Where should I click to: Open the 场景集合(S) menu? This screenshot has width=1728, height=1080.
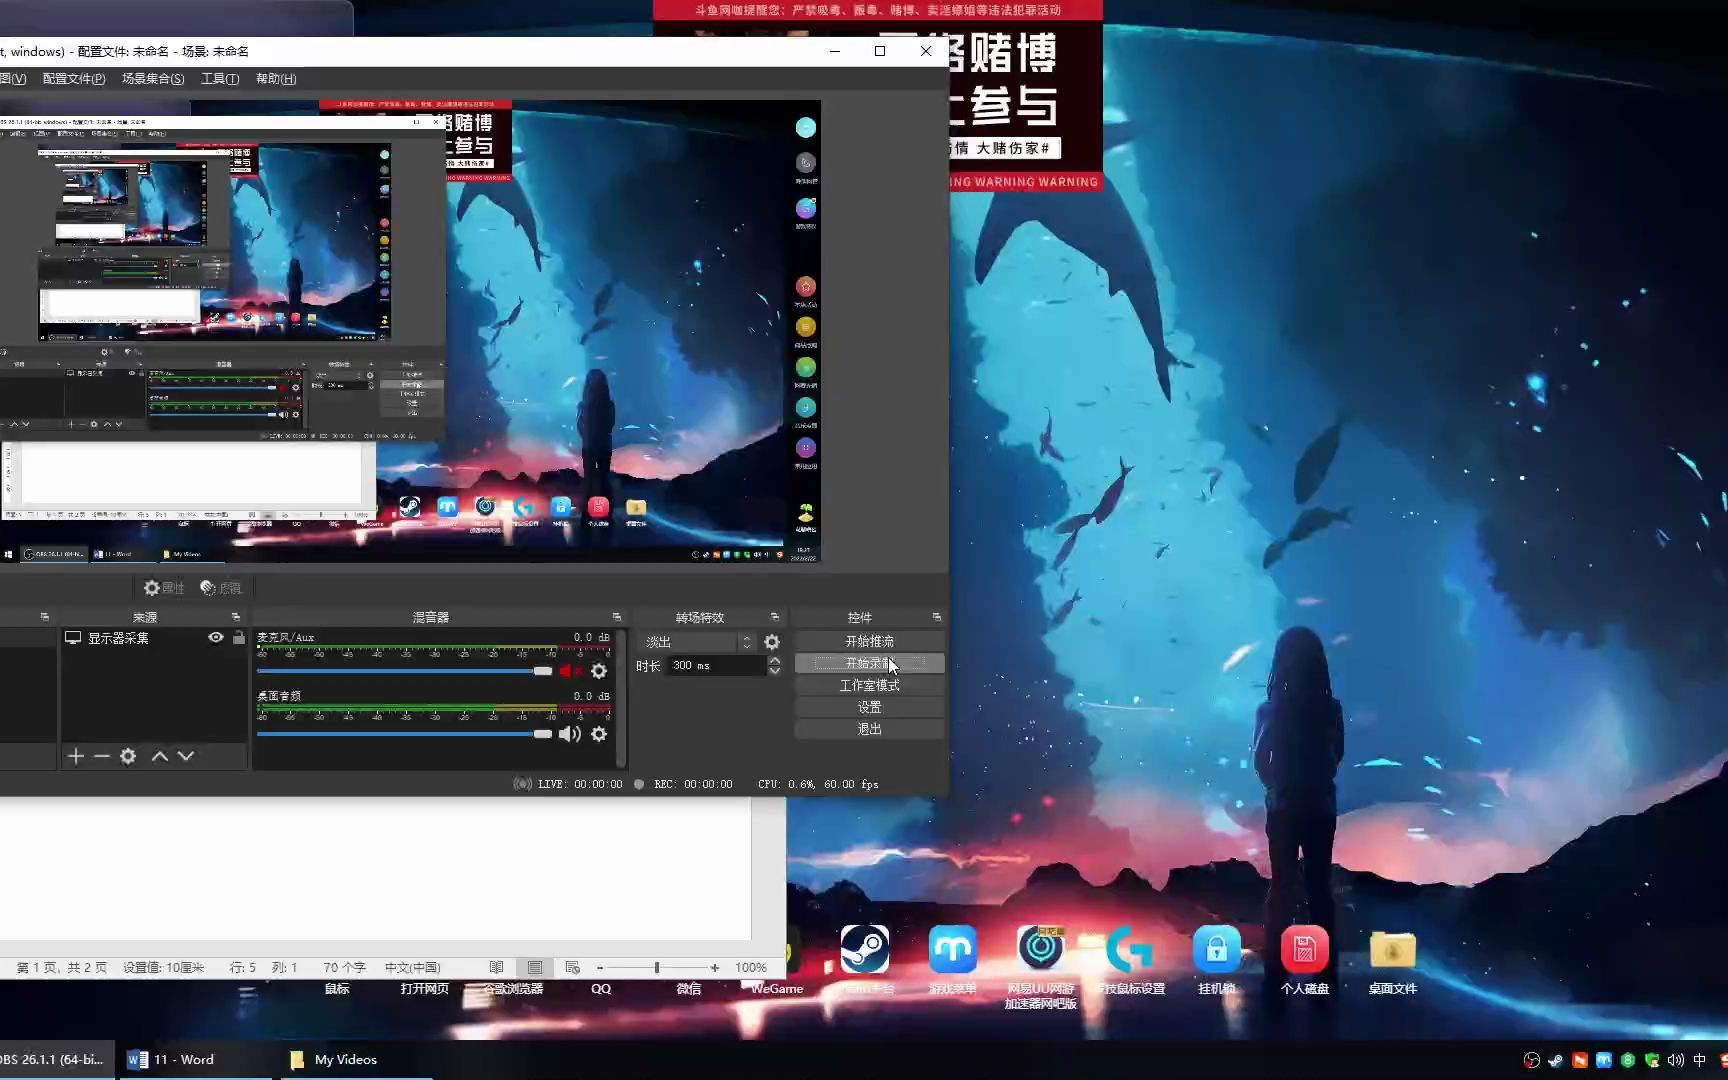pos(153,79)
